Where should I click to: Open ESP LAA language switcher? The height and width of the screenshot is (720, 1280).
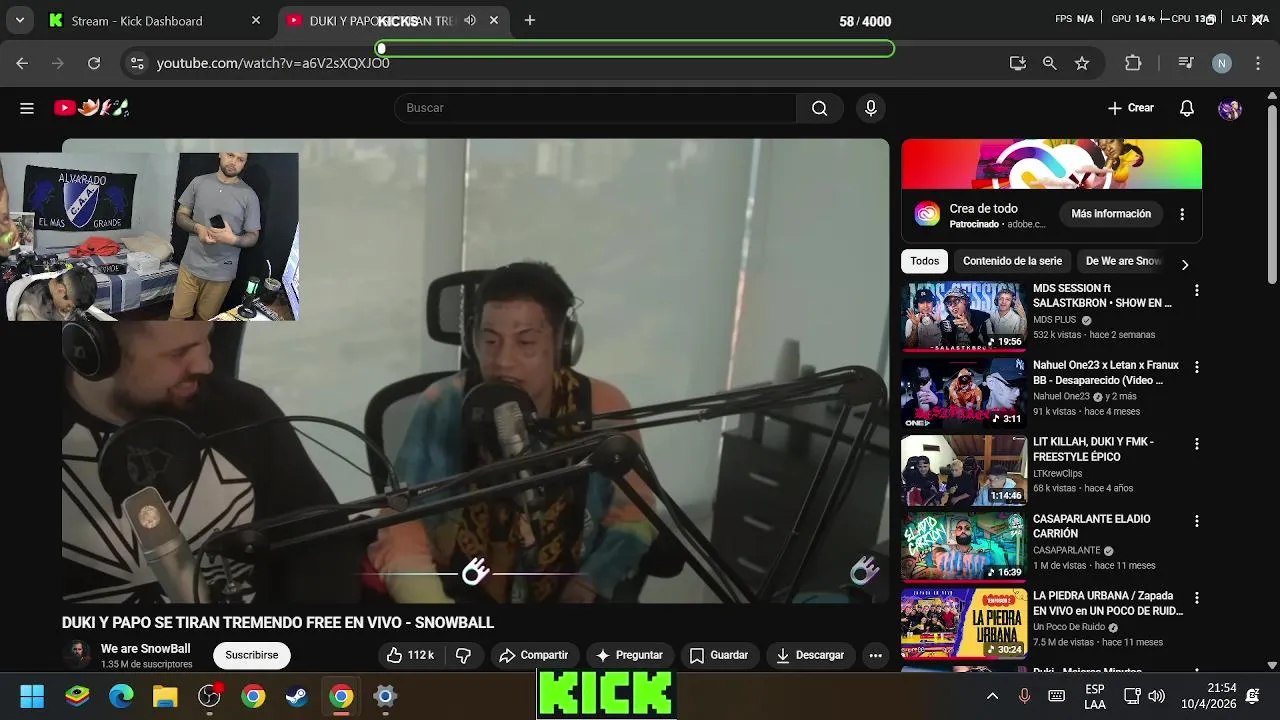click(x=1095, y=696)
